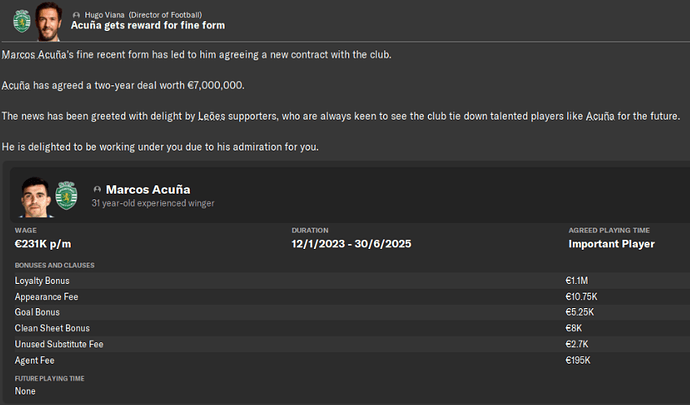Click the Sporting badge beside Acuña's portrait
This screenshot has height=405, width=690.
[x=67, y=196]
